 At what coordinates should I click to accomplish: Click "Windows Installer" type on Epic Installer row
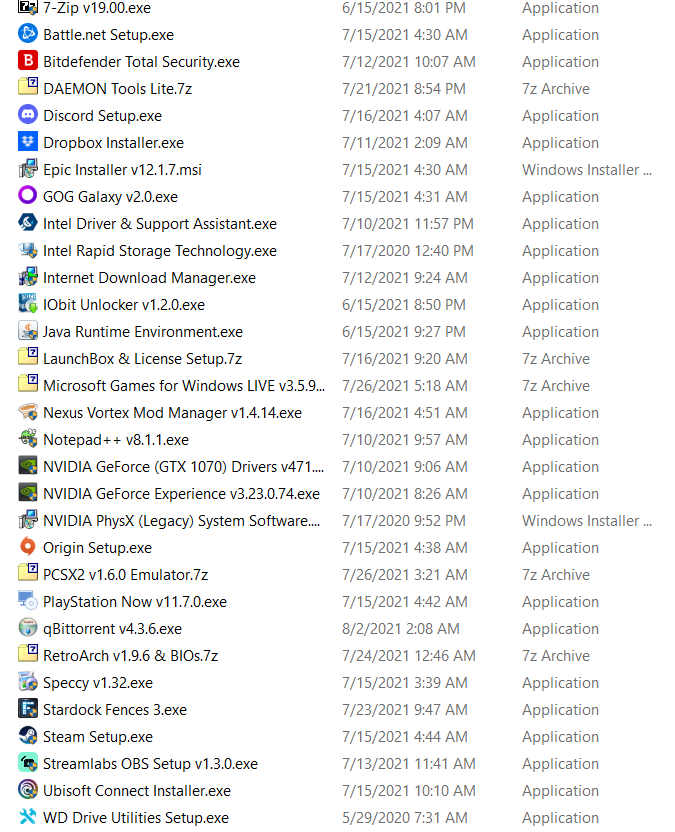(587, 170)
